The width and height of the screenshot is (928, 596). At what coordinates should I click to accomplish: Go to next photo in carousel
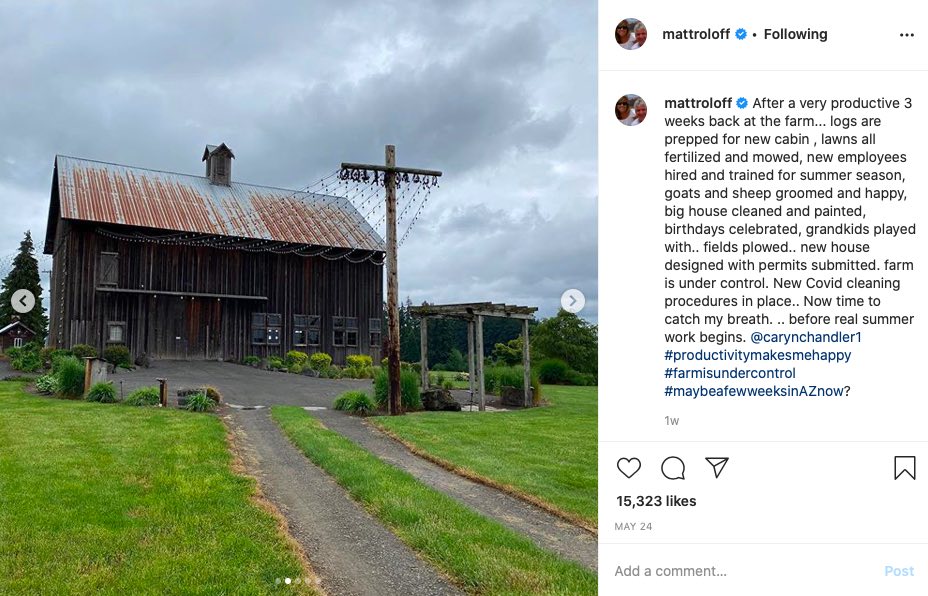click(x=572, y=301)
